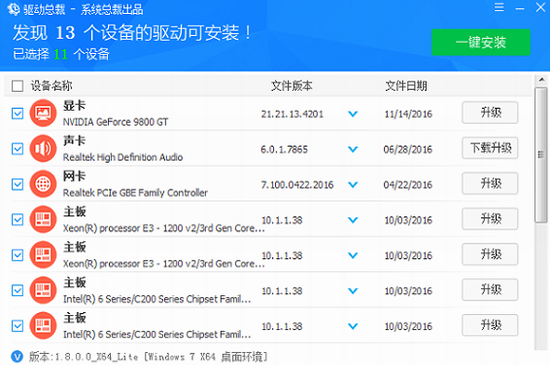This screenshot has height=365, width=550.
Task: Expand version dropdown on first Xeon E3 row
Action: [353, 220]
